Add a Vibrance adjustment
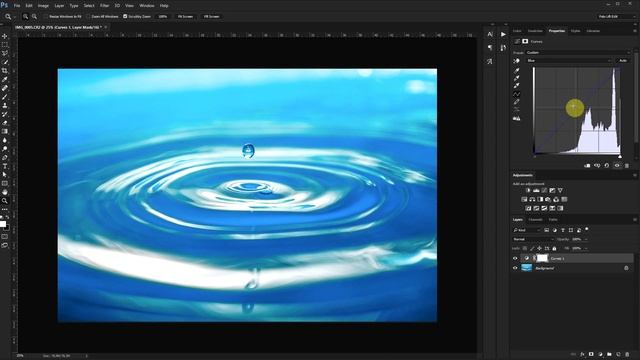The height and width of the screenshot is (360, 640). tap(560, 191)
